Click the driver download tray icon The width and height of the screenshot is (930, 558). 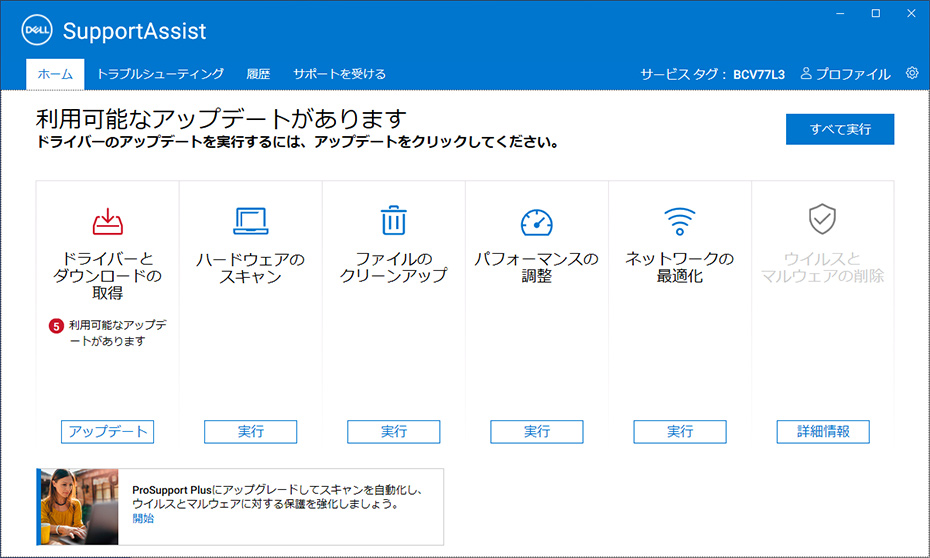(106, 220)
